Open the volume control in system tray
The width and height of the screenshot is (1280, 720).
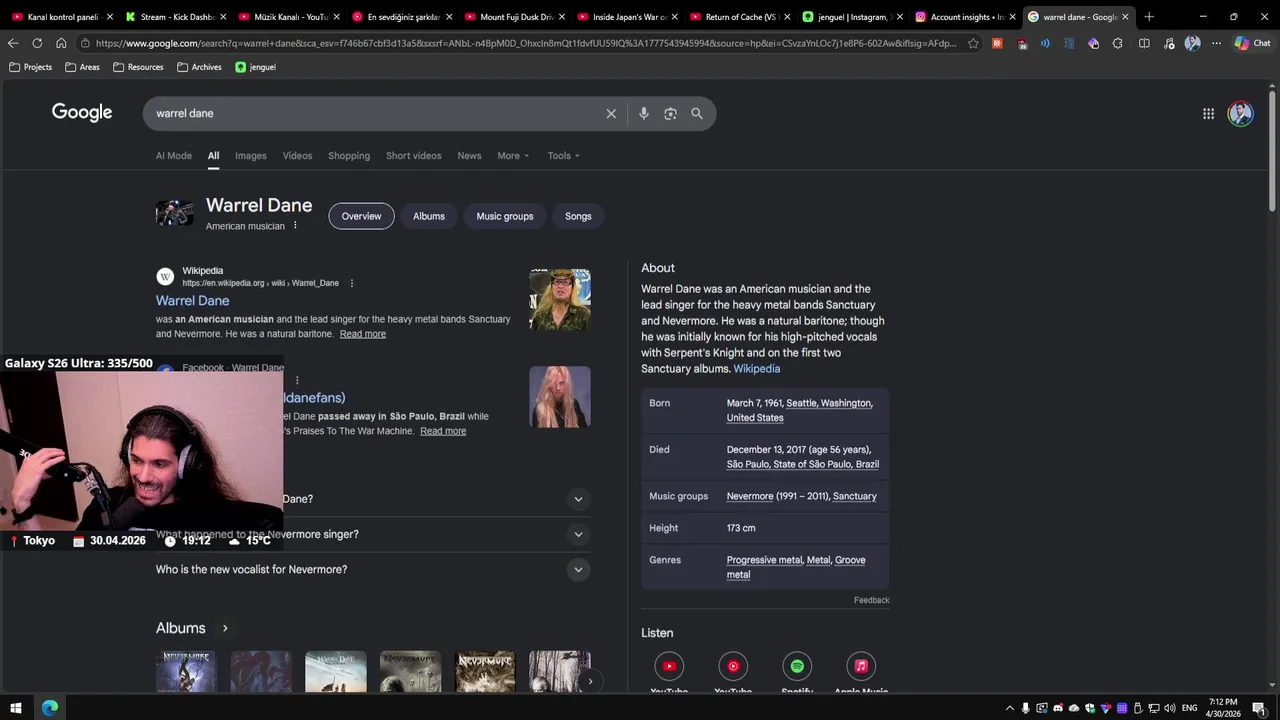click(x=1169, y=708)
